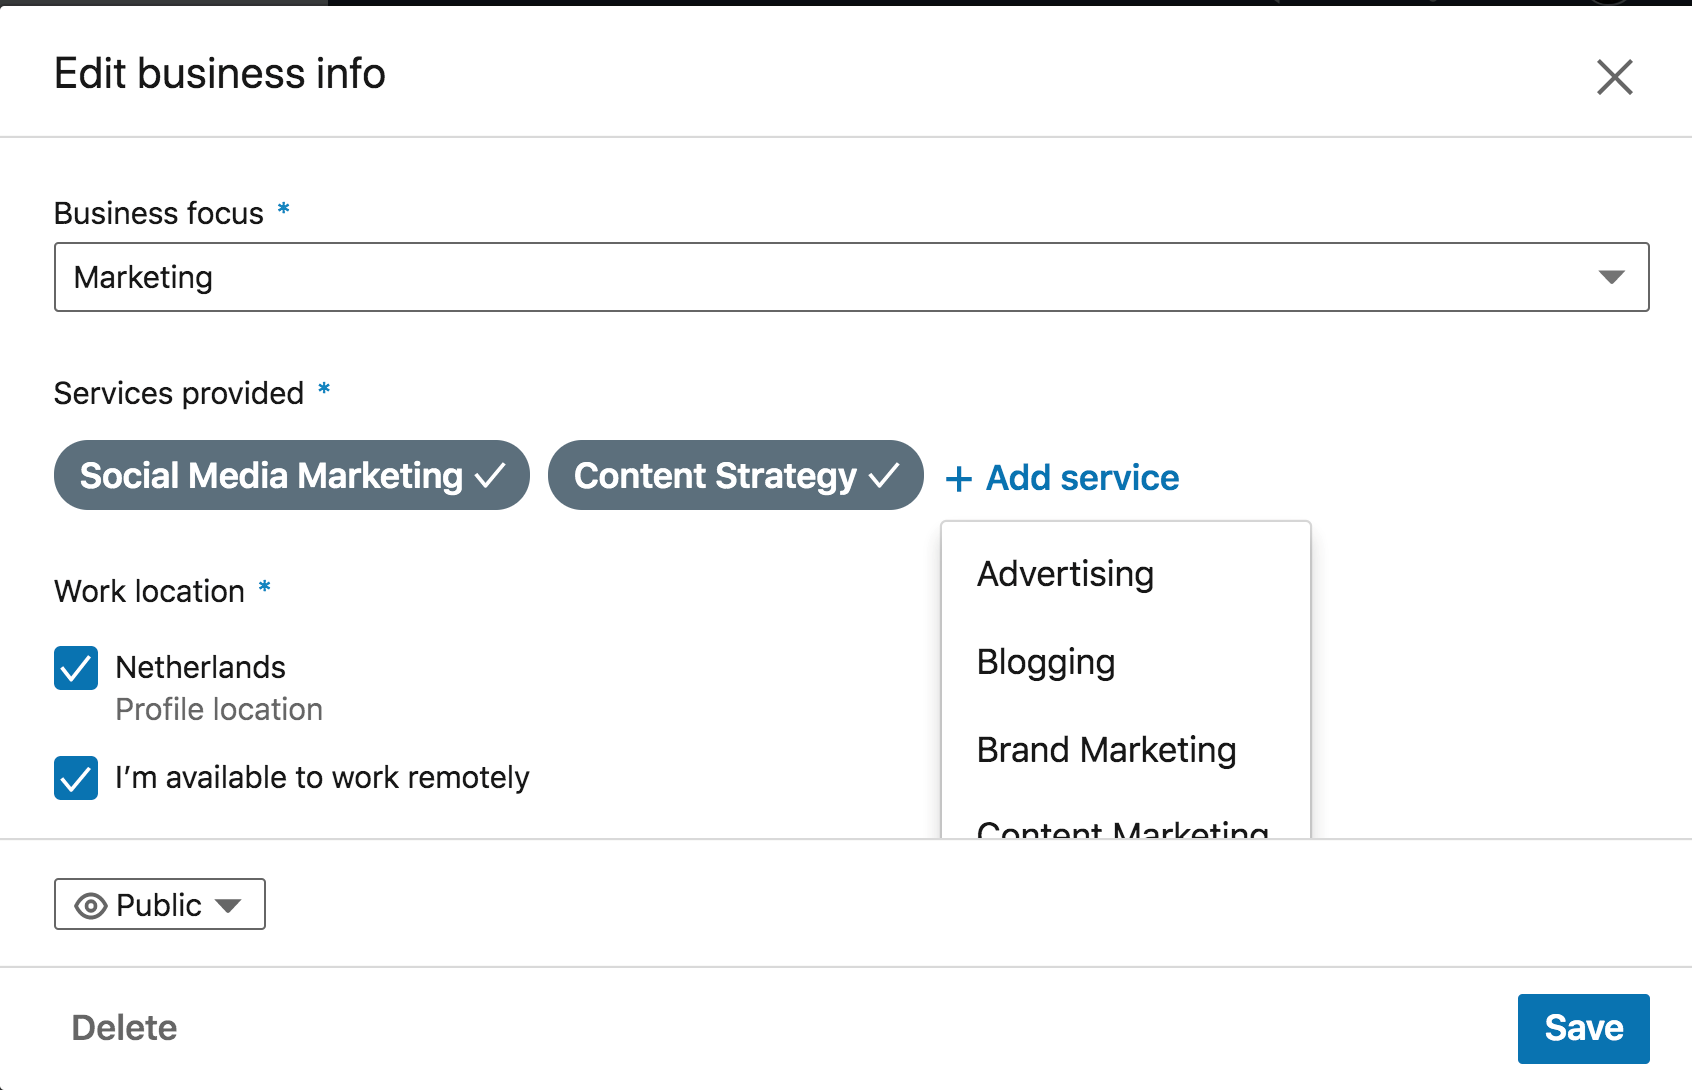Choose Blogging from the service list
This screenshot has width=1692, height=1090.
point(1045,662)
